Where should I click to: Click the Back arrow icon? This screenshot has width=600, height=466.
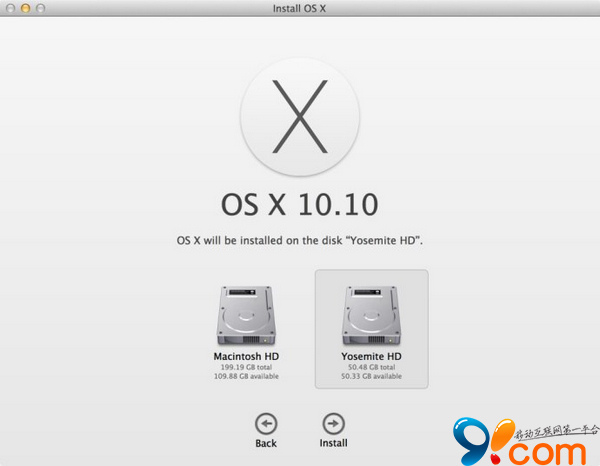coord(266,424)
